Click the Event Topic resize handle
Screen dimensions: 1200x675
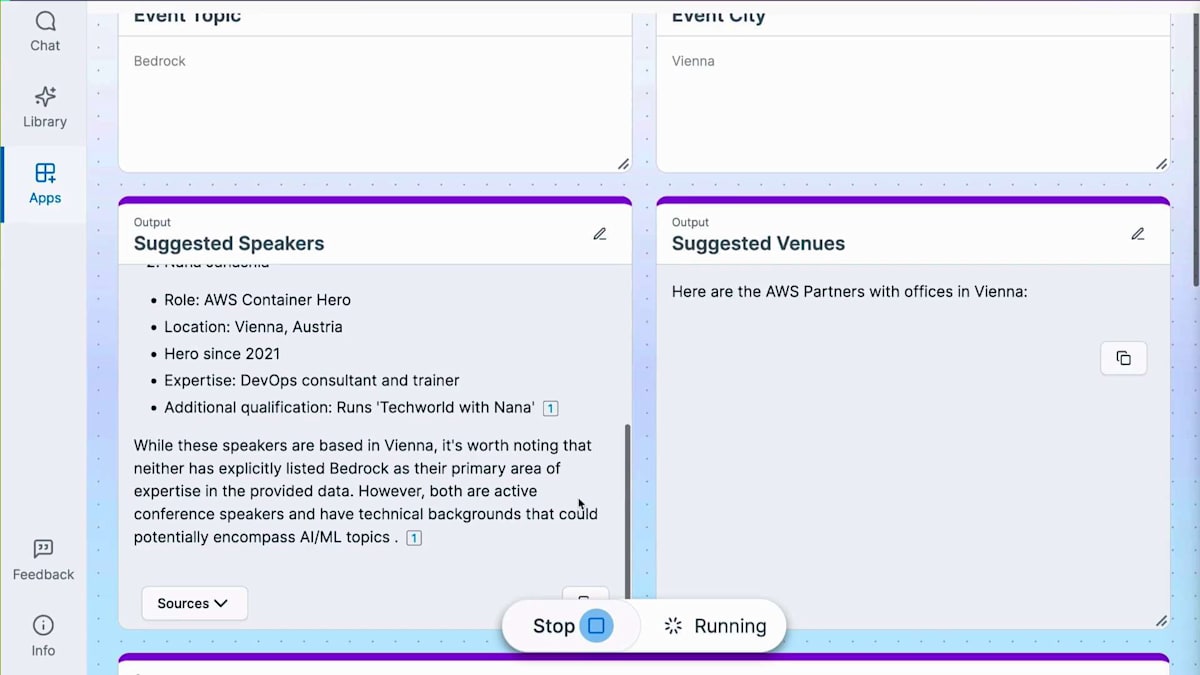[623, 164]
